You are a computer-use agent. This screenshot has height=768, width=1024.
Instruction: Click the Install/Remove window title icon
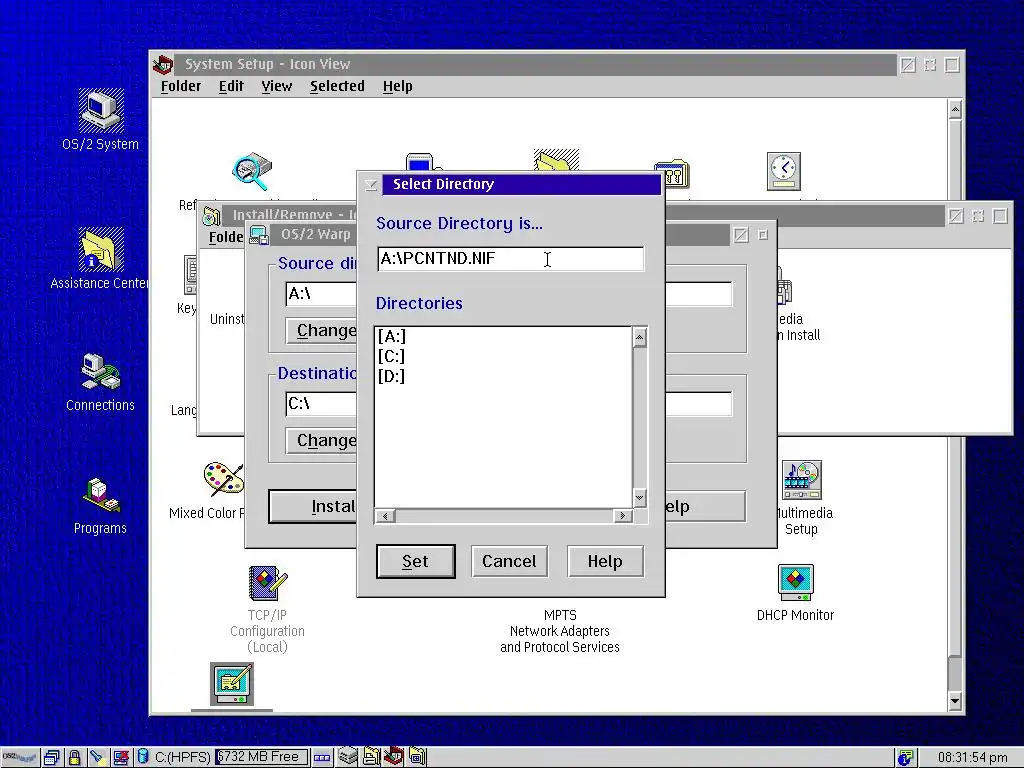click(x=211, y=216)
